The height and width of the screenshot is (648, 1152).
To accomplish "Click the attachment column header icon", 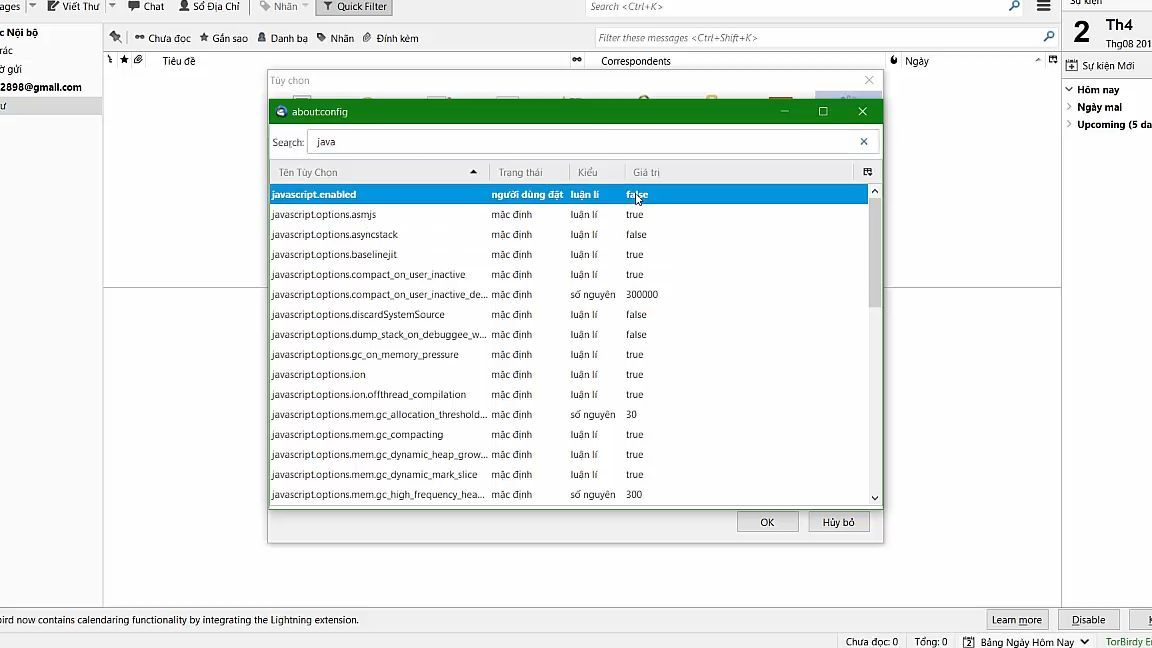I will tap(138, 60).
